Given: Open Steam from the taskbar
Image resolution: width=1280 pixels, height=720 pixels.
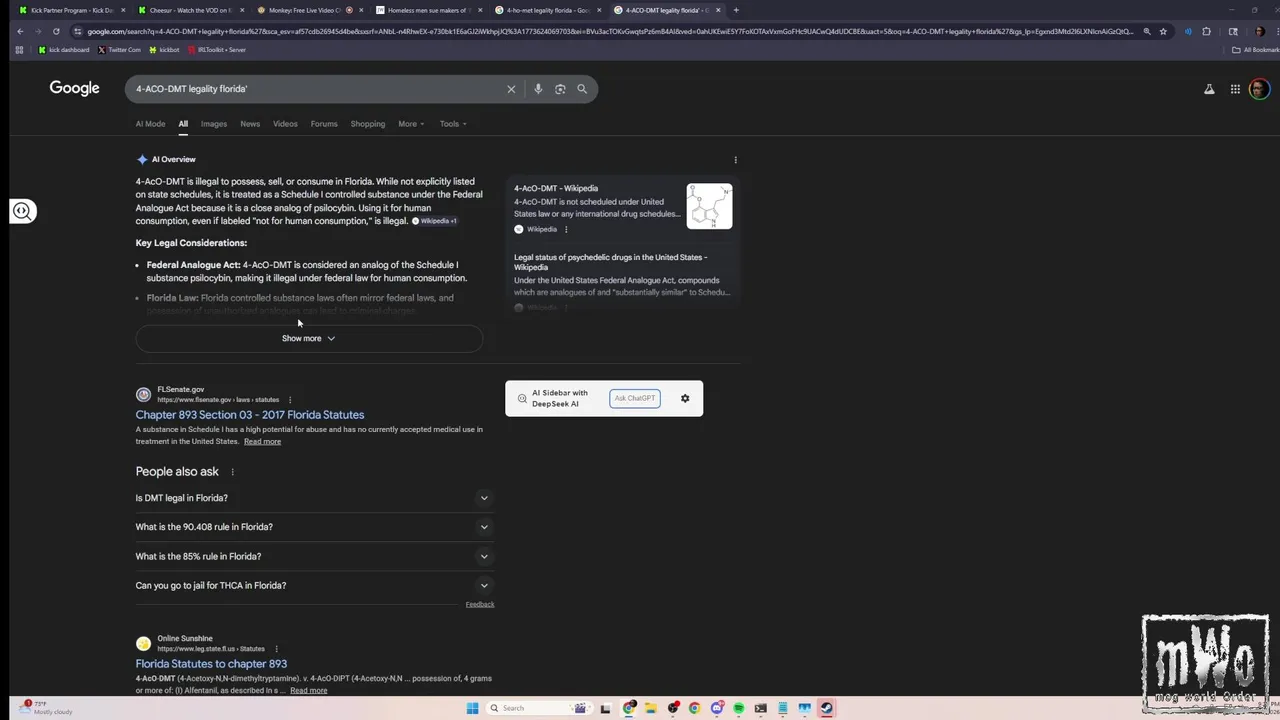Looking at the screenshot, I should point(827,708).
